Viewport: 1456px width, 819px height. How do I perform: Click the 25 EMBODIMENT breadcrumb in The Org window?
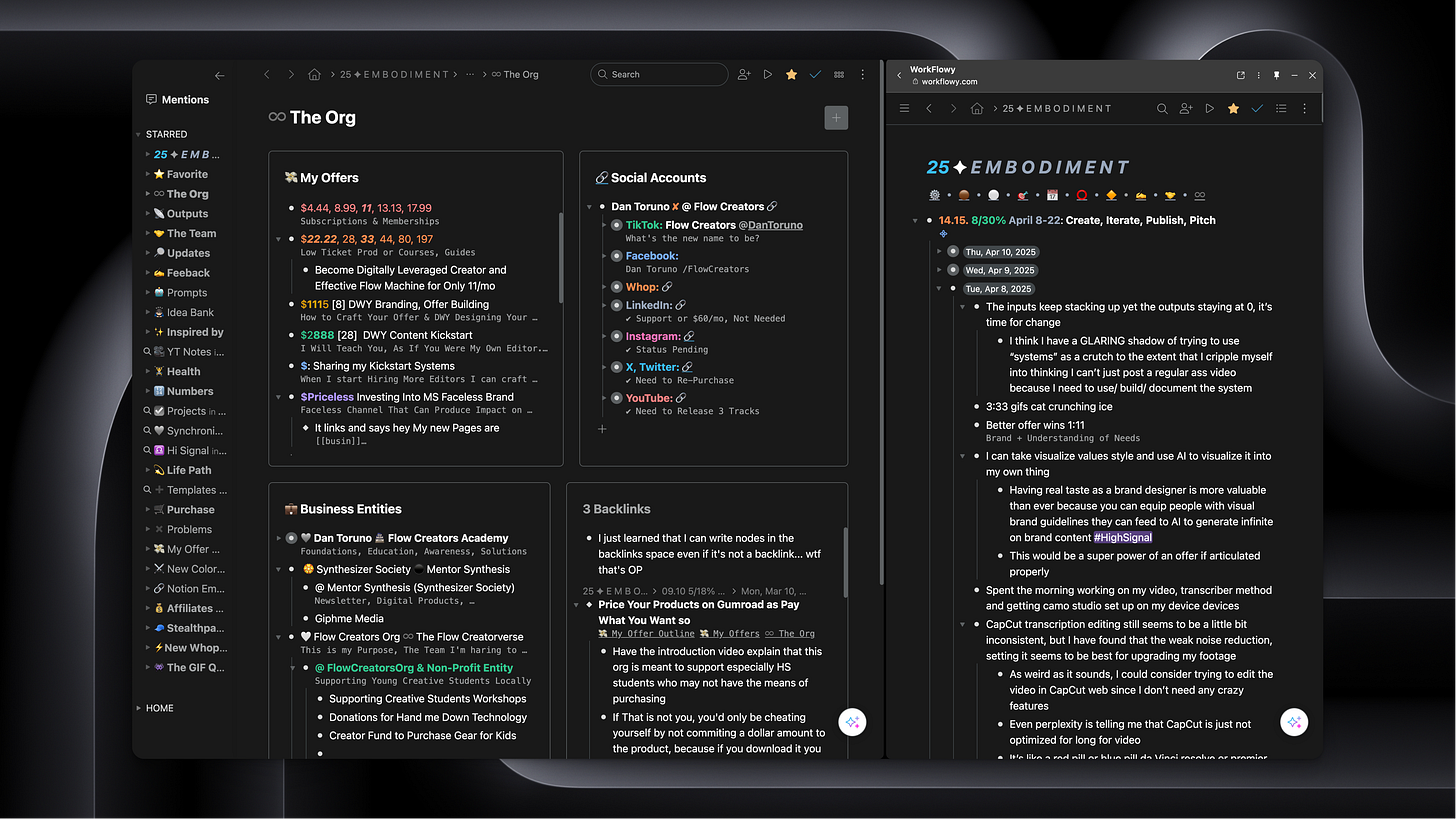(x=394, y=74)
